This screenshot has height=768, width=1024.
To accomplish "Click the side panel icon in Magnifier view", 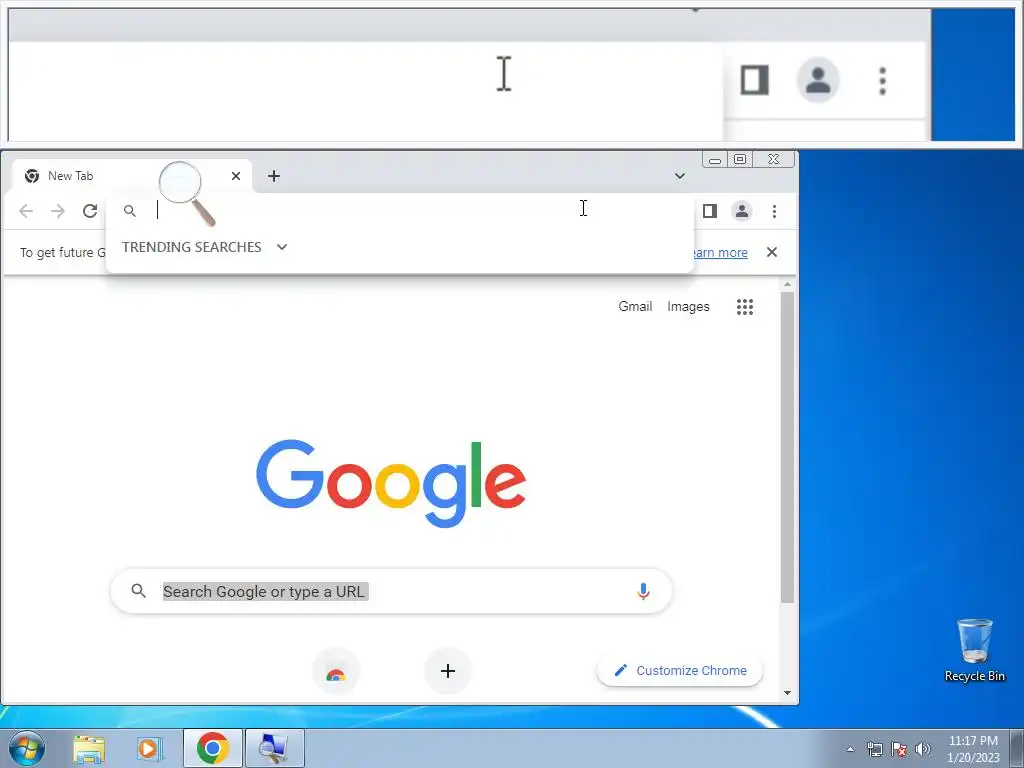I will pyautogui.click(x=754, y=80).
